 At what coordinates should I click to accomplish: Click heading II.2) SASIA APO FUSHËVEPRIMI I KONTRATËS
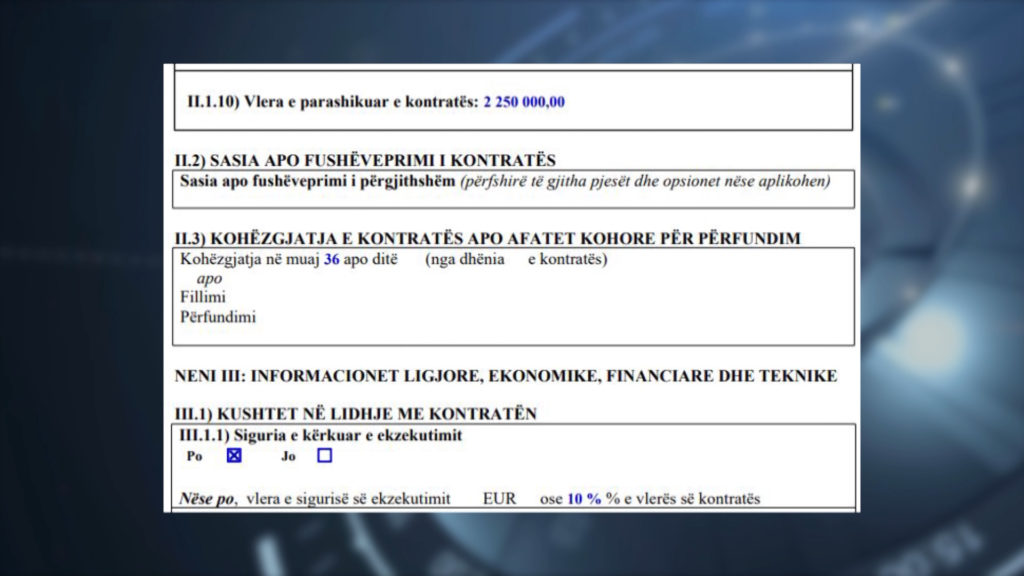pos(365,160)
